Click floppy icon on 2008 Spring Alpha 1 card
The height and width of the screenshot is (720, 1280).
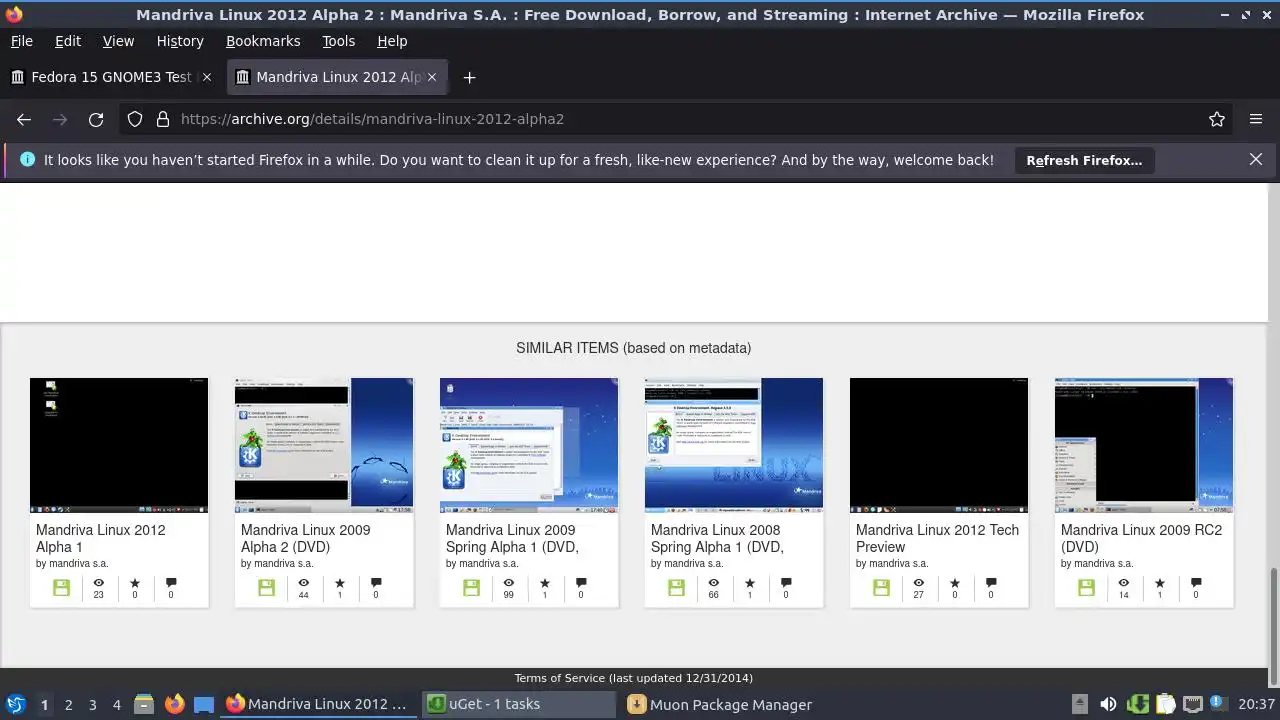[676, 588]
